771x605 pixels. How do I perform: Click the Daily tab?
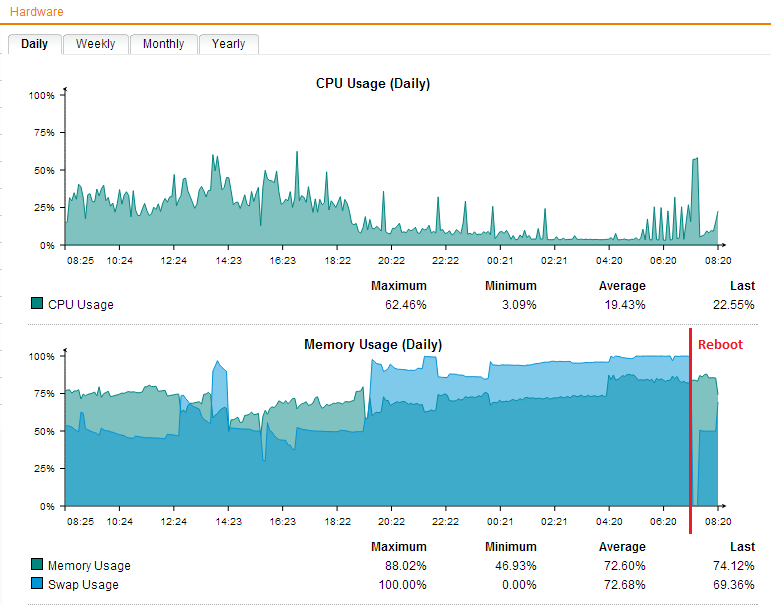tap(34, 44)
